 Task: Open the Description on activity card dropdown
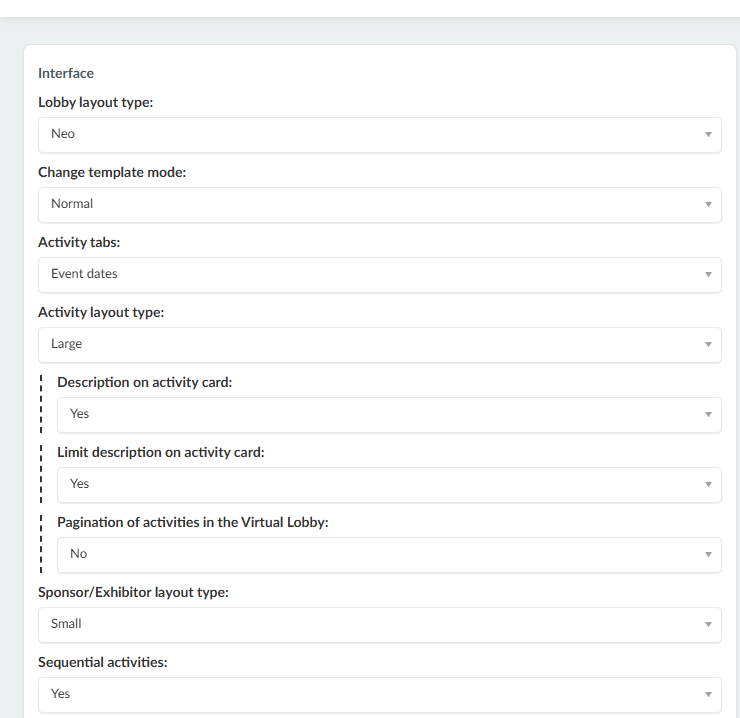point(389,414)
